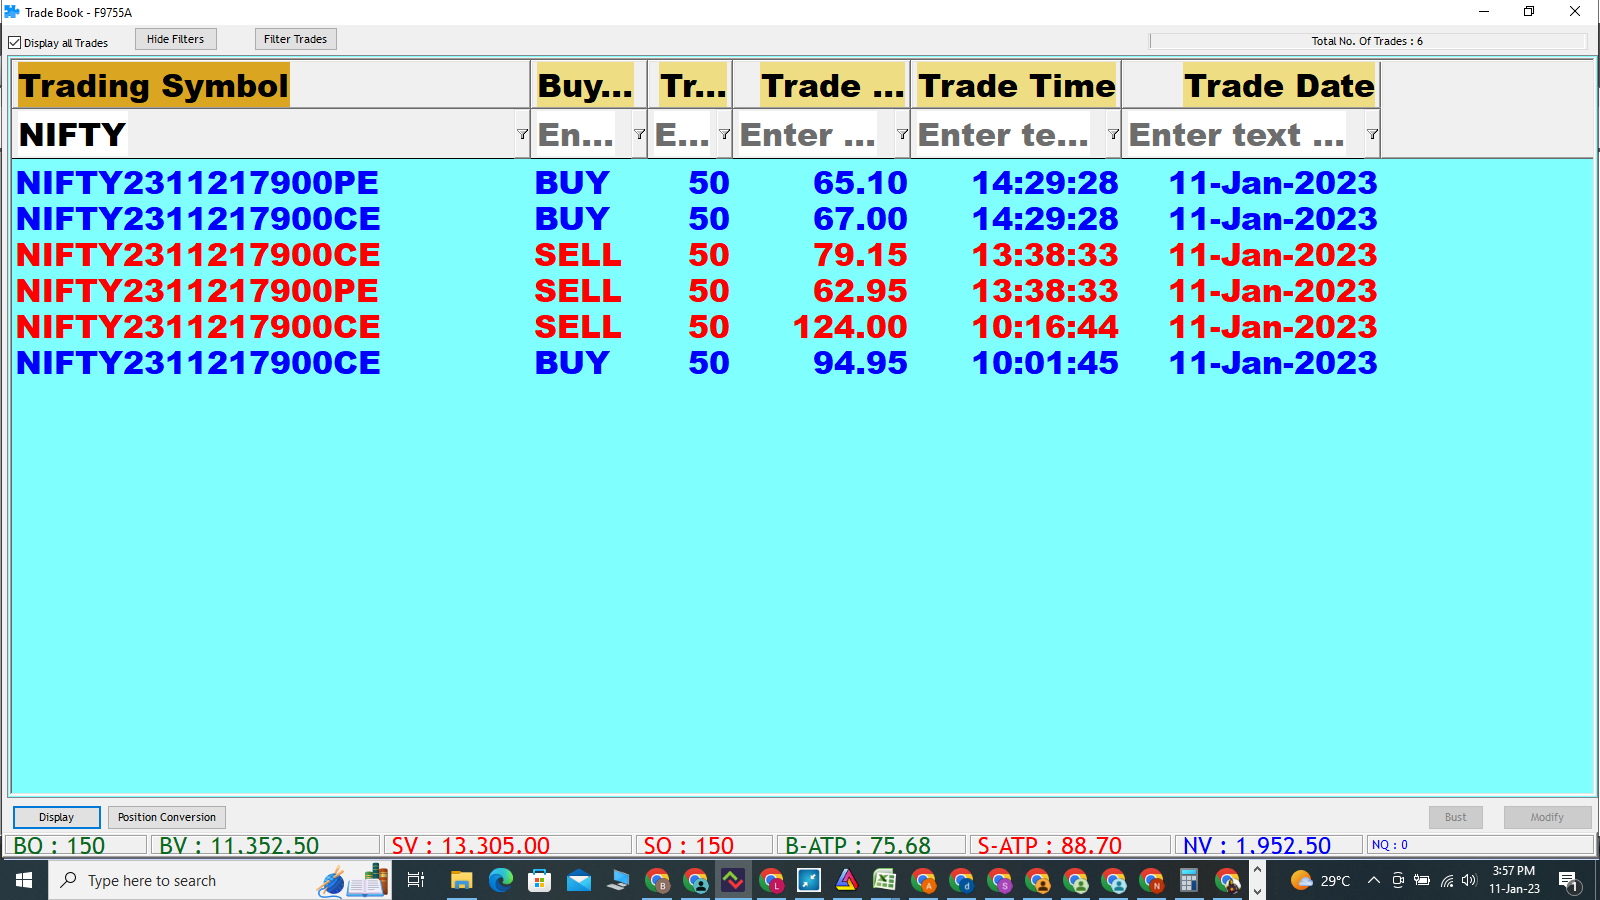The height and width of the screenshot is (900, 1600).
Task: Click the BO : 150 status field
Action: pos(76,845)
